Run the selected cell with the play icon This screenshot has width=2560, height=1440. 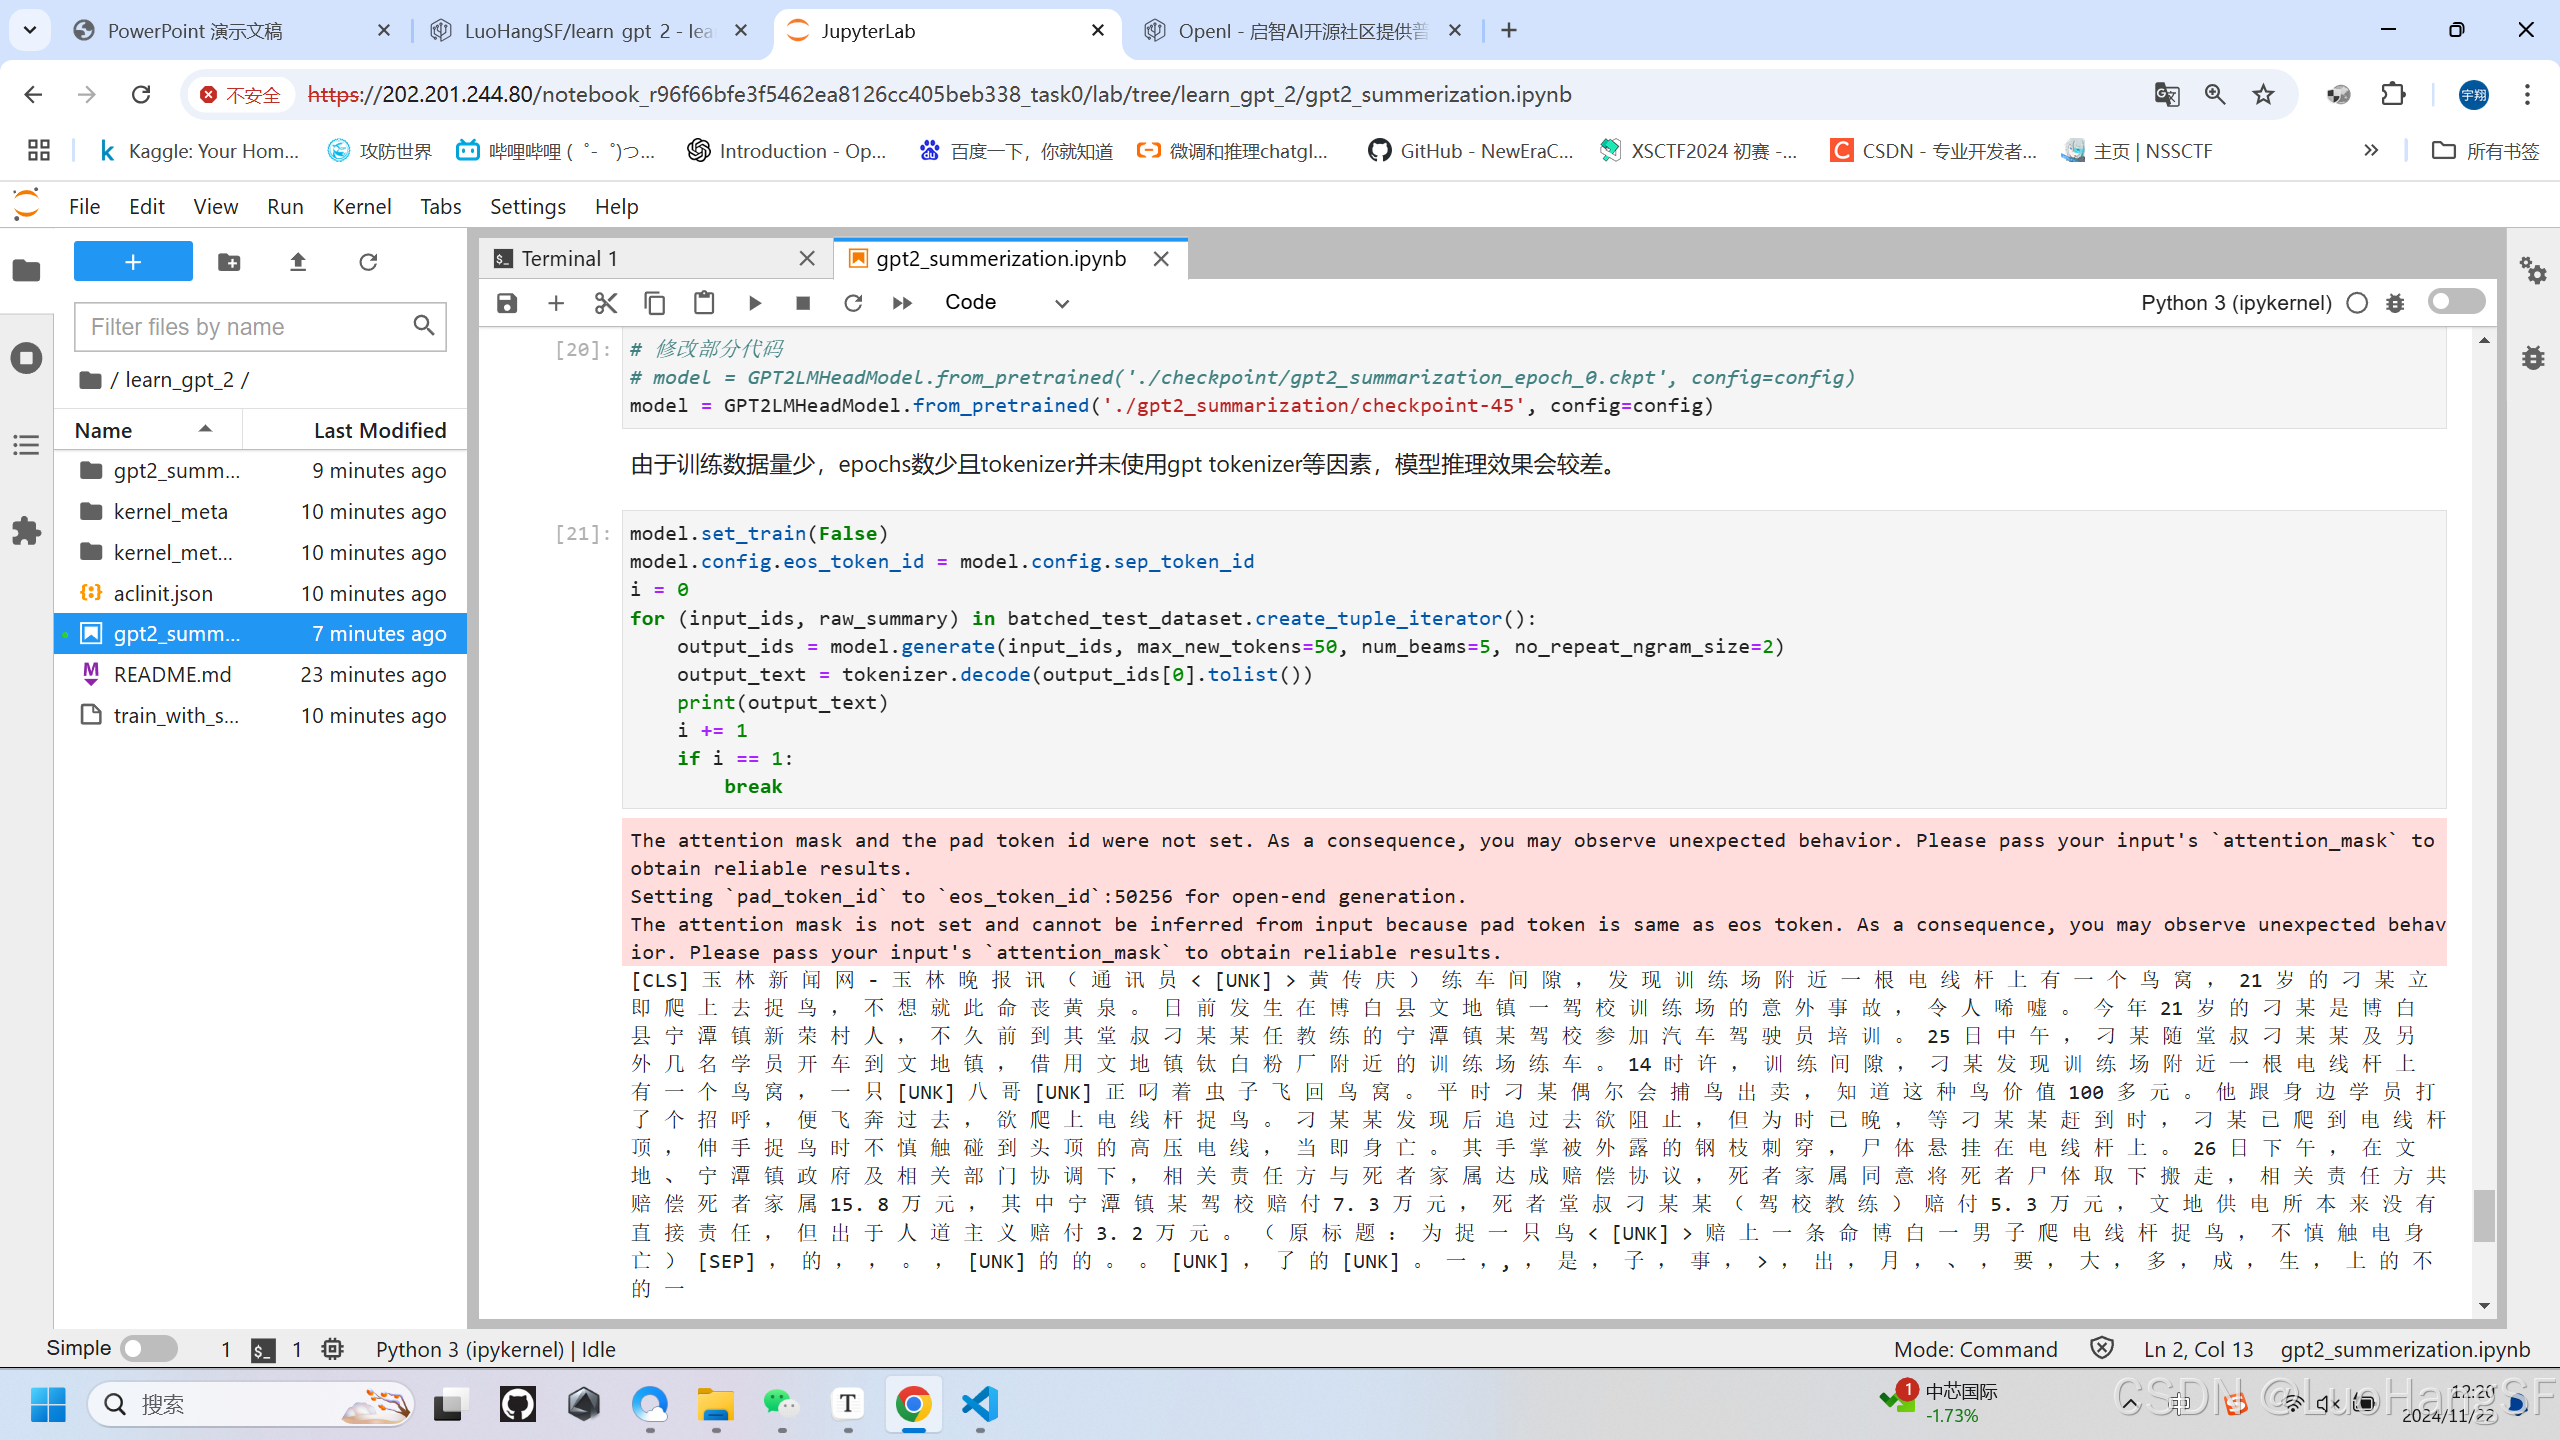pyautogui.click(x=754, y=302)
